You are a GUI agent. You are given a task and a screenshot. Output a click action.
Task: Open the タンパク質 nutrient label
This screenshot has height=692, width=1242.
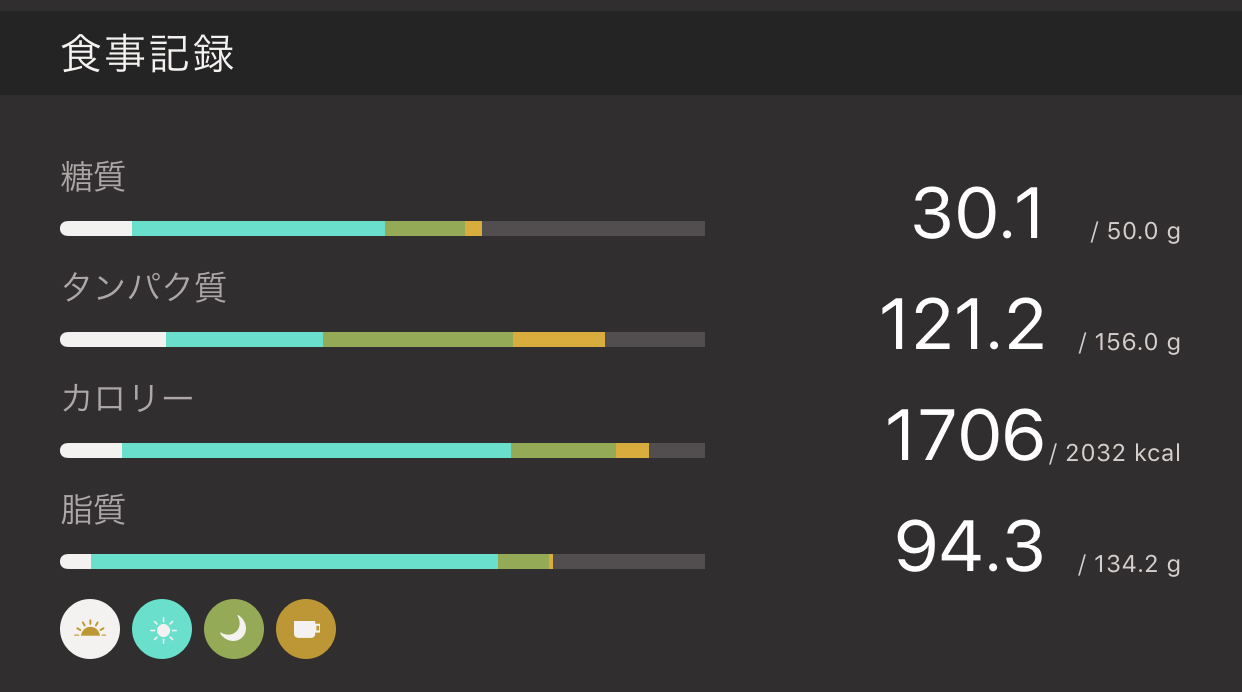coord(144,287)
